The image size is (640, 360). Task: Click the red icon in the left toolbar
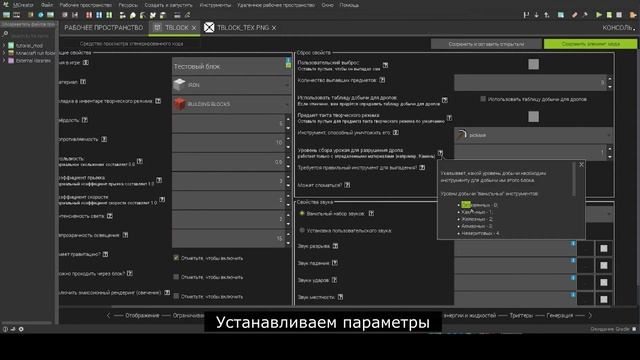click(x=89, y=15)
